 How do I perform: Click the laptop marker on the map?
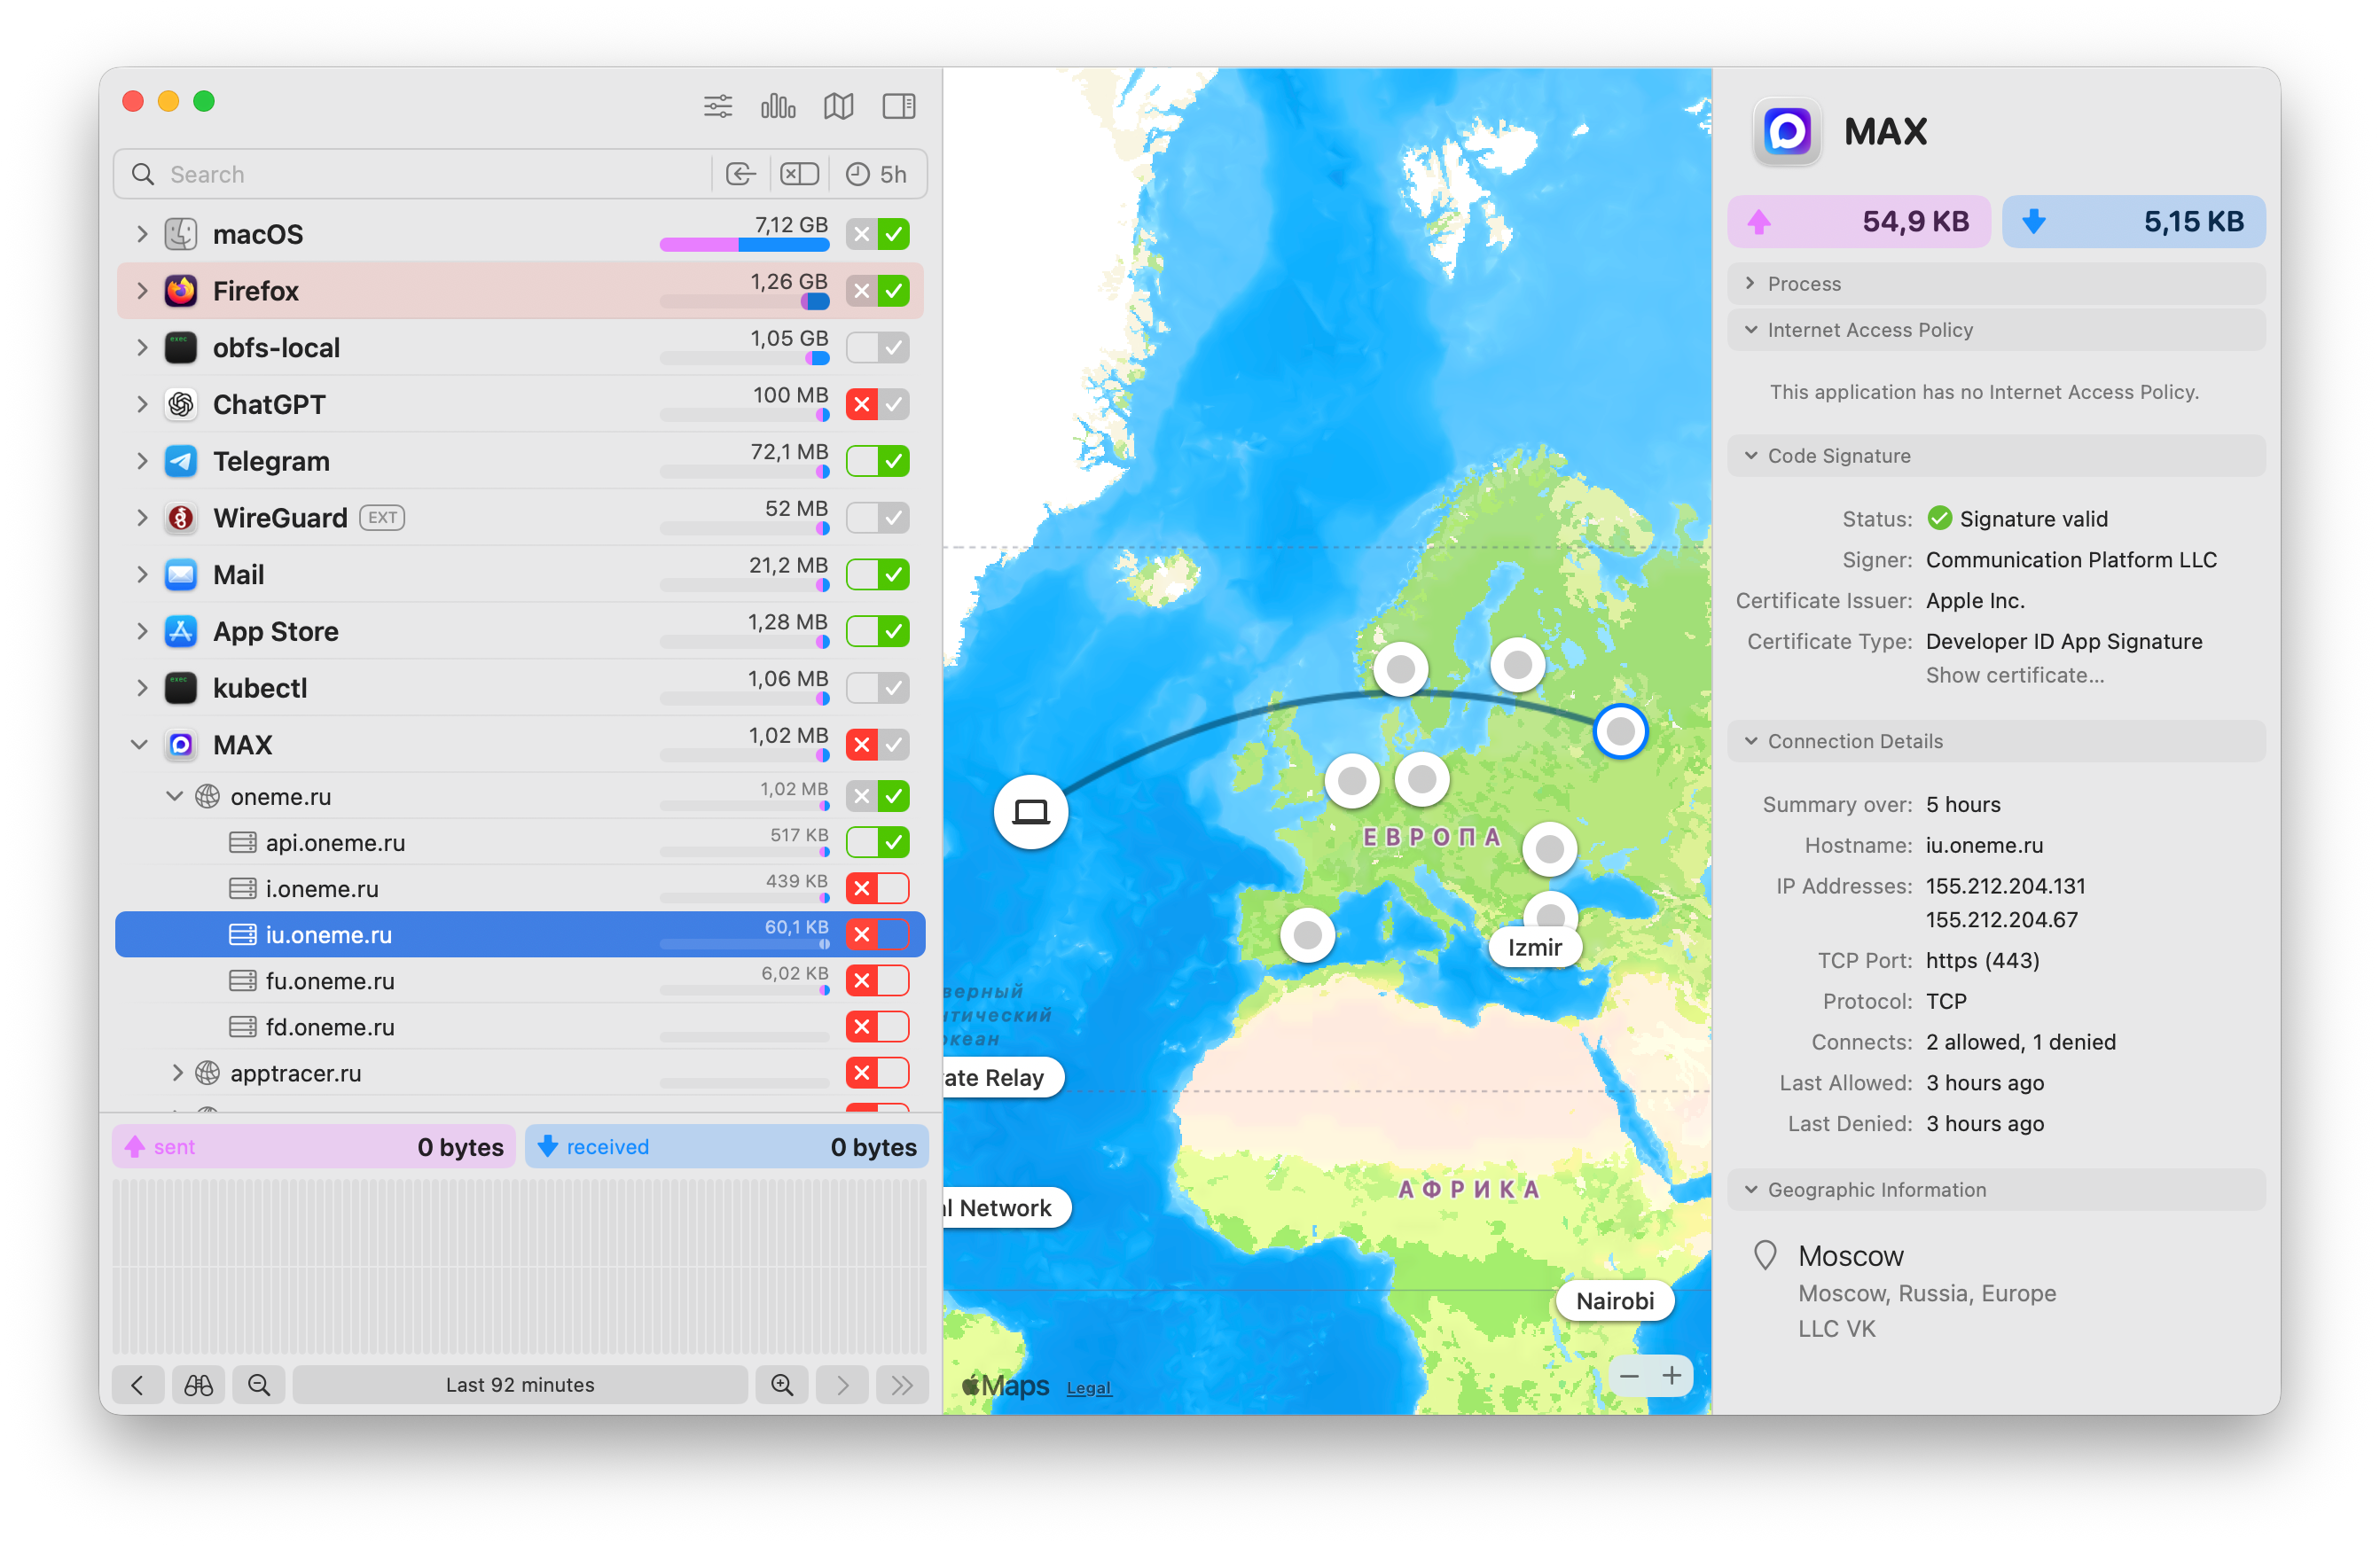[x=1030, y=812]
